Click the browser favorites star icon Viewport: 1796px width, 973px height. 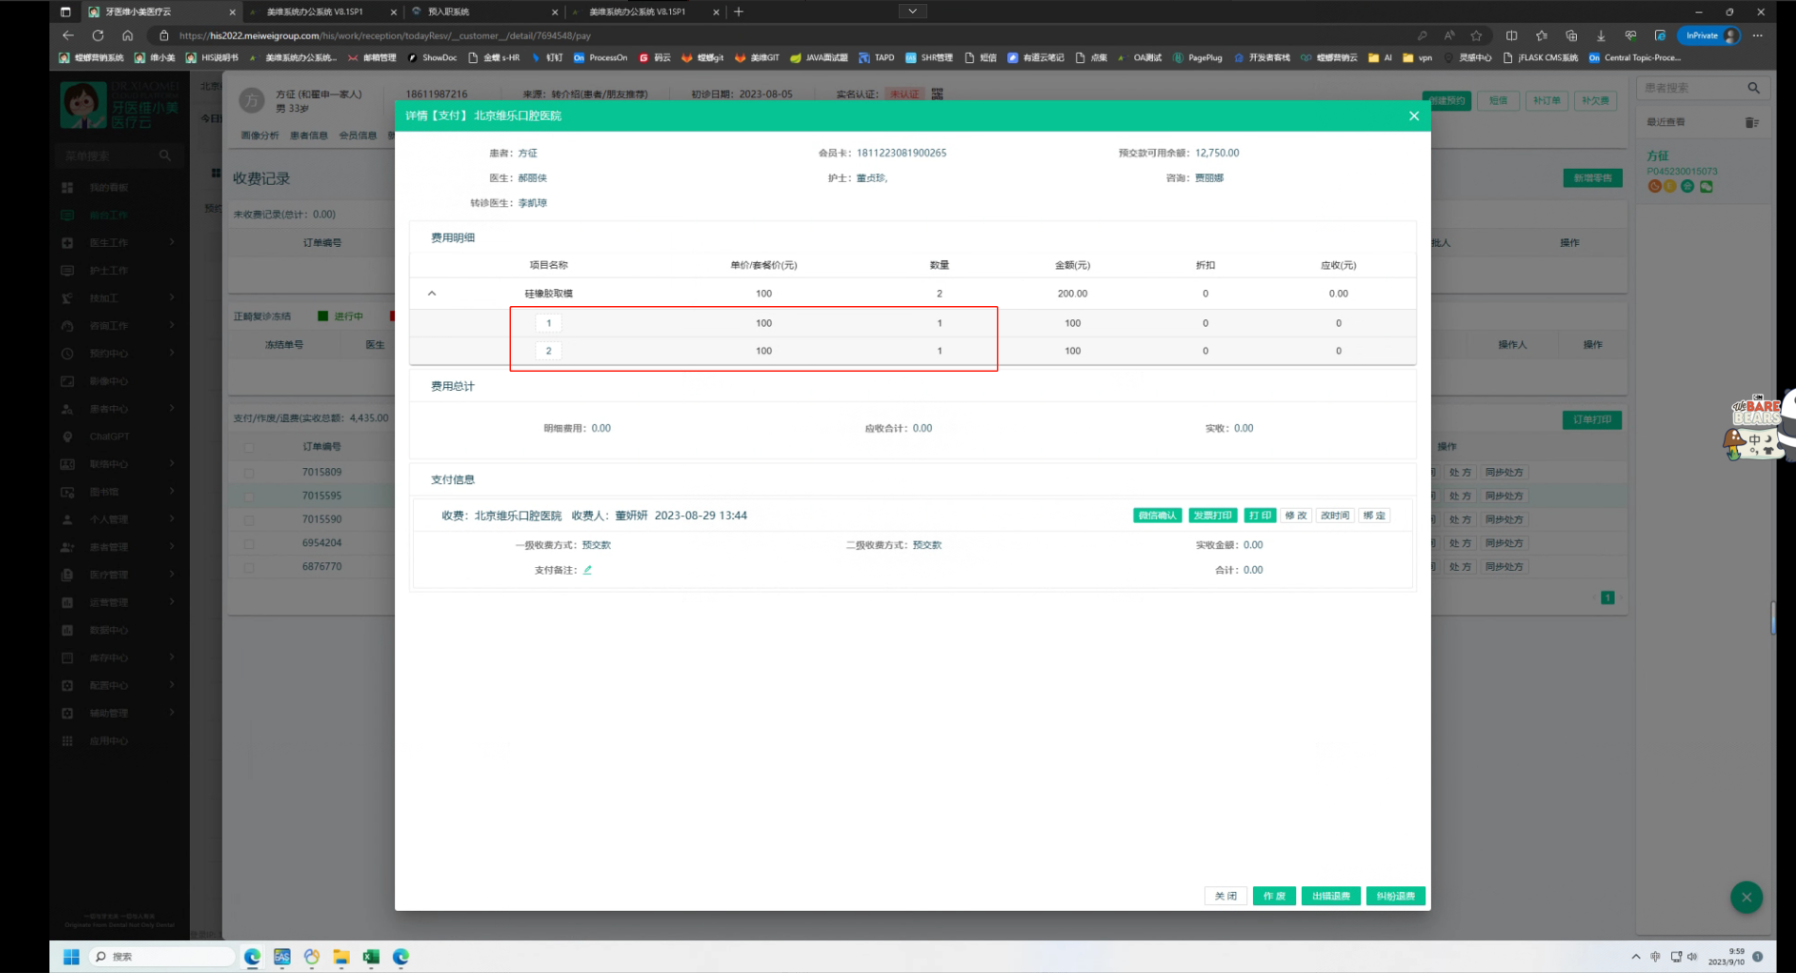(1476, 35)
